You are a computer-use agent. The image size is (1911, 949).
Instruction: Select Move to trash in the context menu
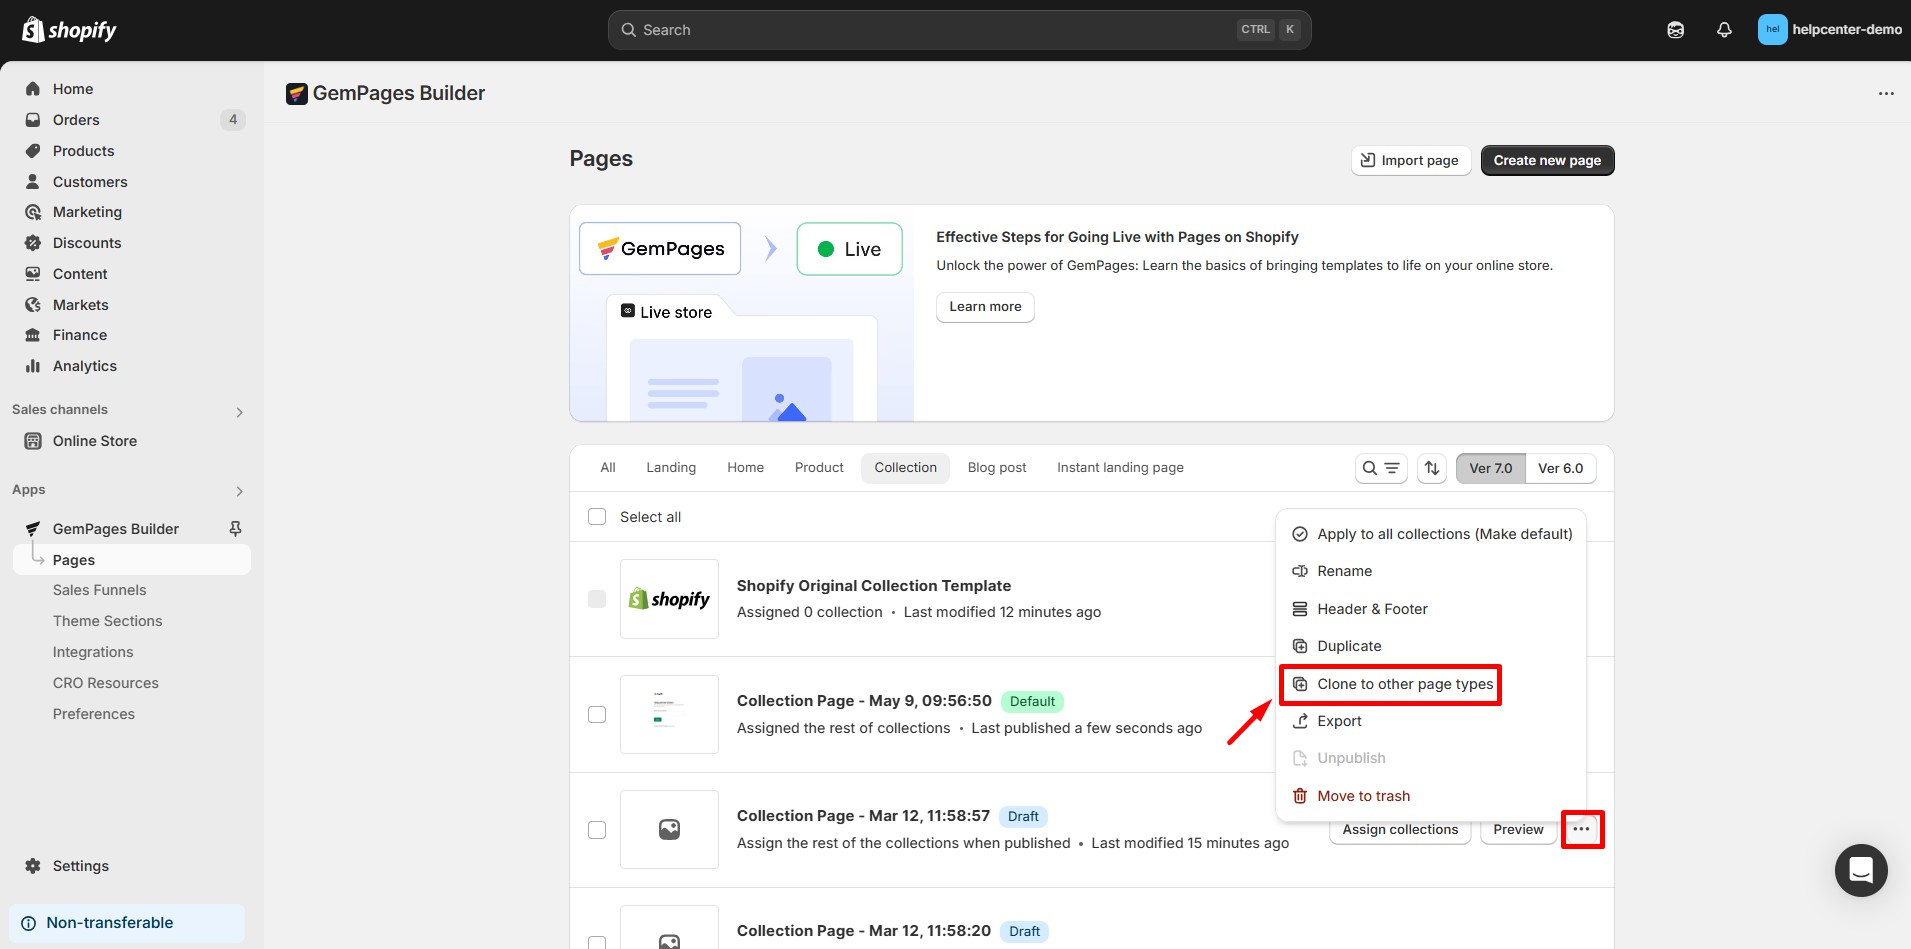pyautogui.click(x=1362, y=795)
